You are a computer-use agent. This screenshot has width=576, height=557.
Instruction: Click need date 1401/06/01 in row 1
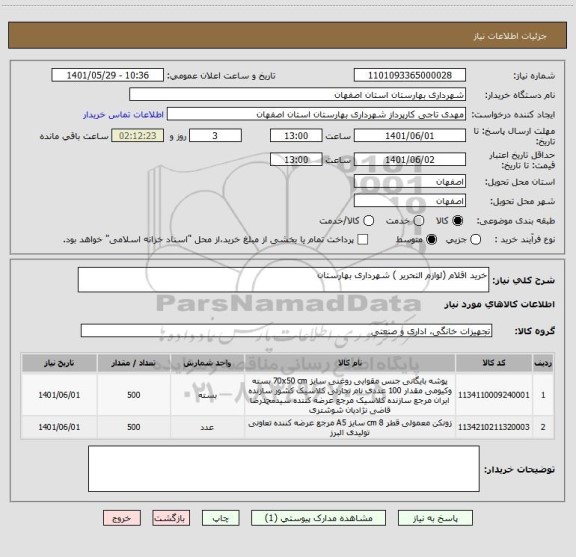[59, 395]
